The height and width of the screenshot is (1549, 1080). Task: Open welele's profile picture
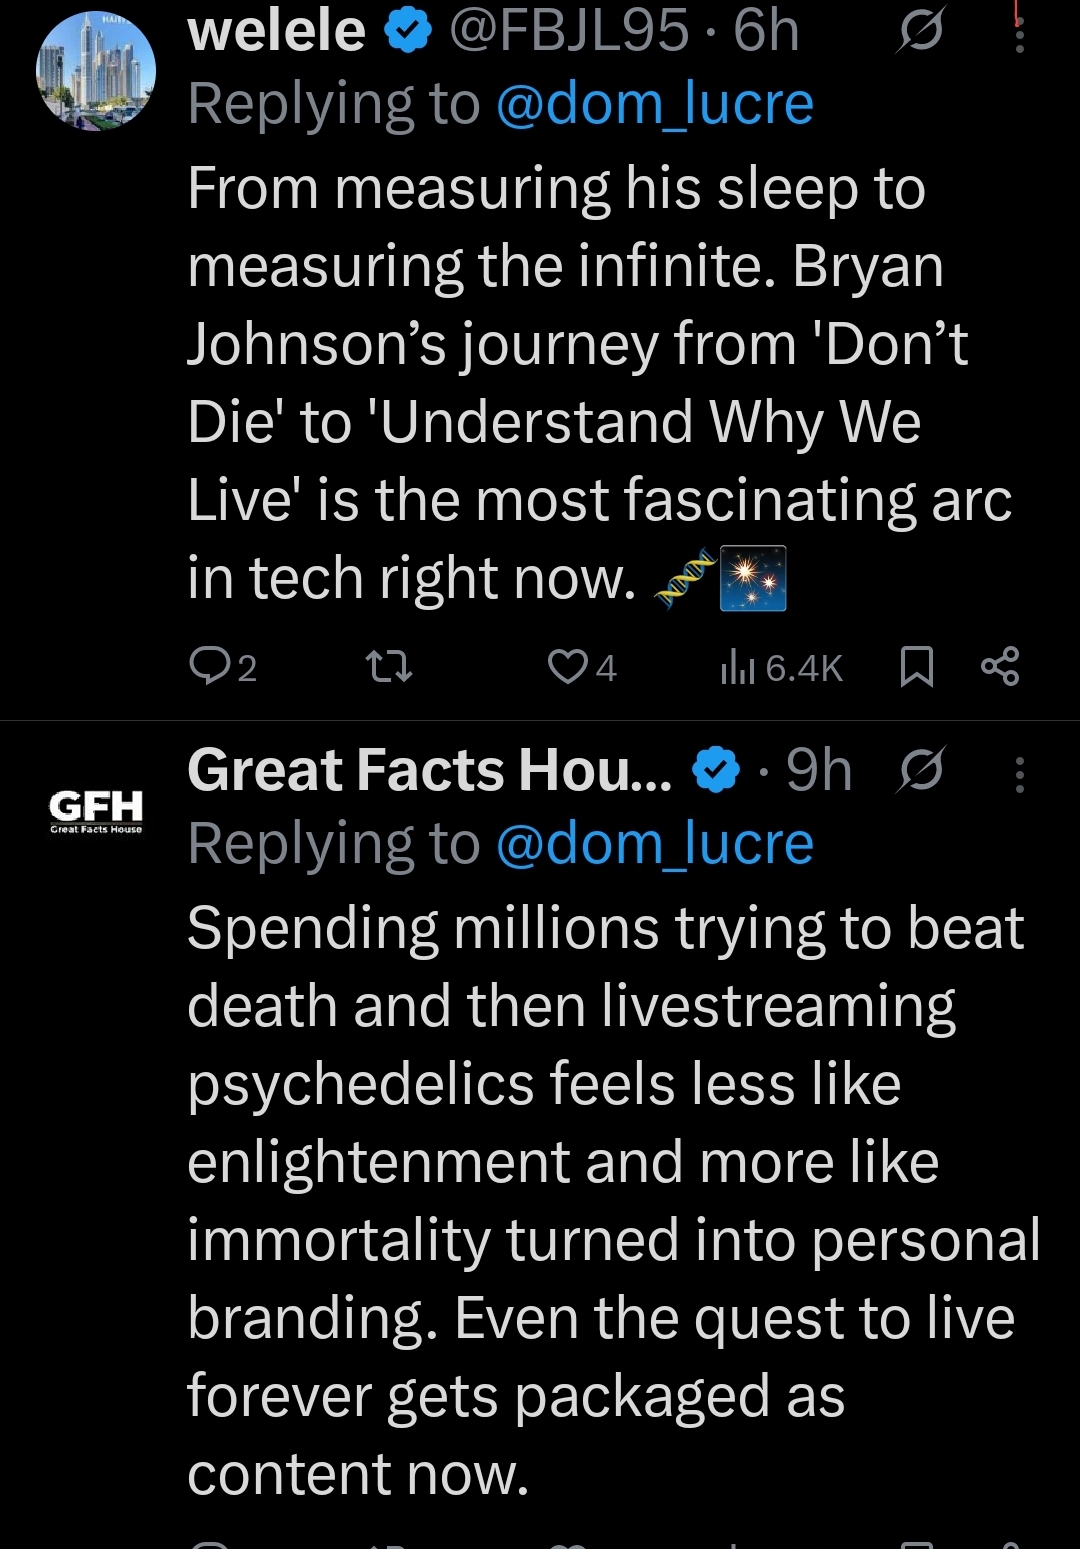click(96, 72)
